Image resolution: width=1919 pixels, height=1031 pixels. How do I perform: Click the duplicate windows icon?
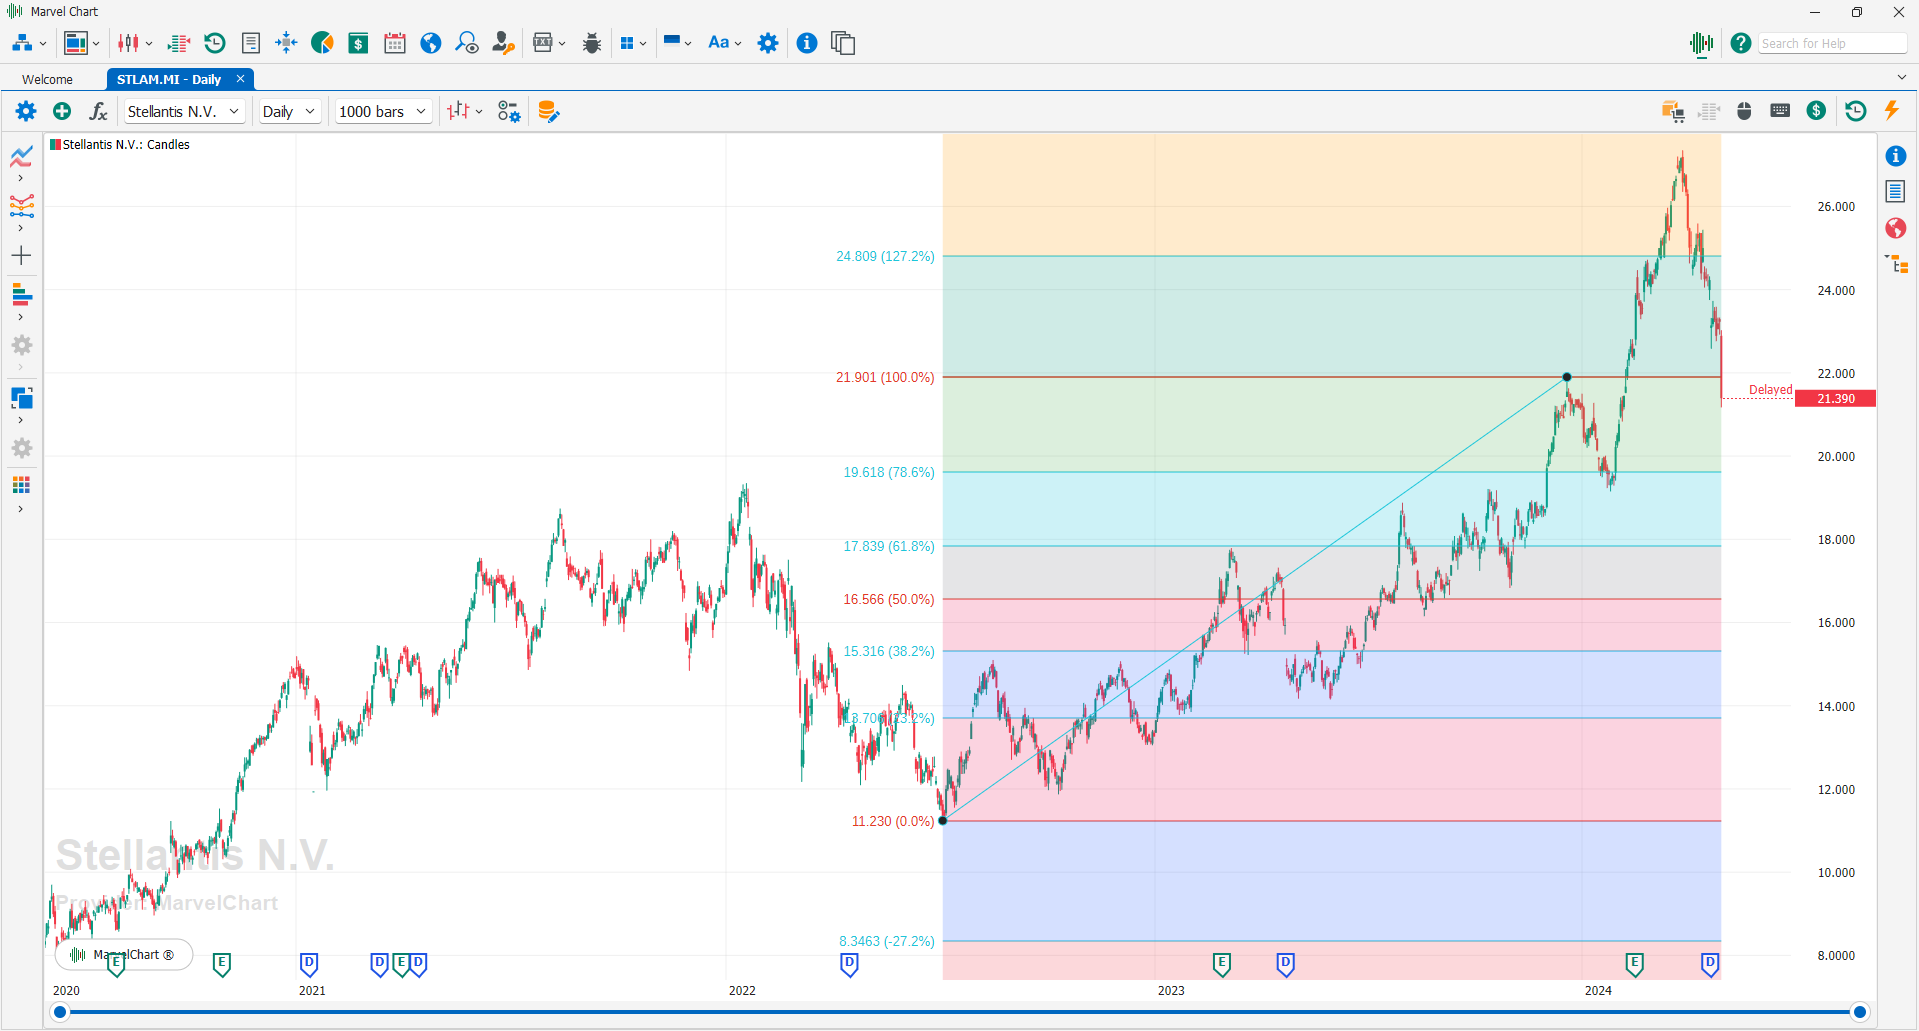[x=843, y=43]
